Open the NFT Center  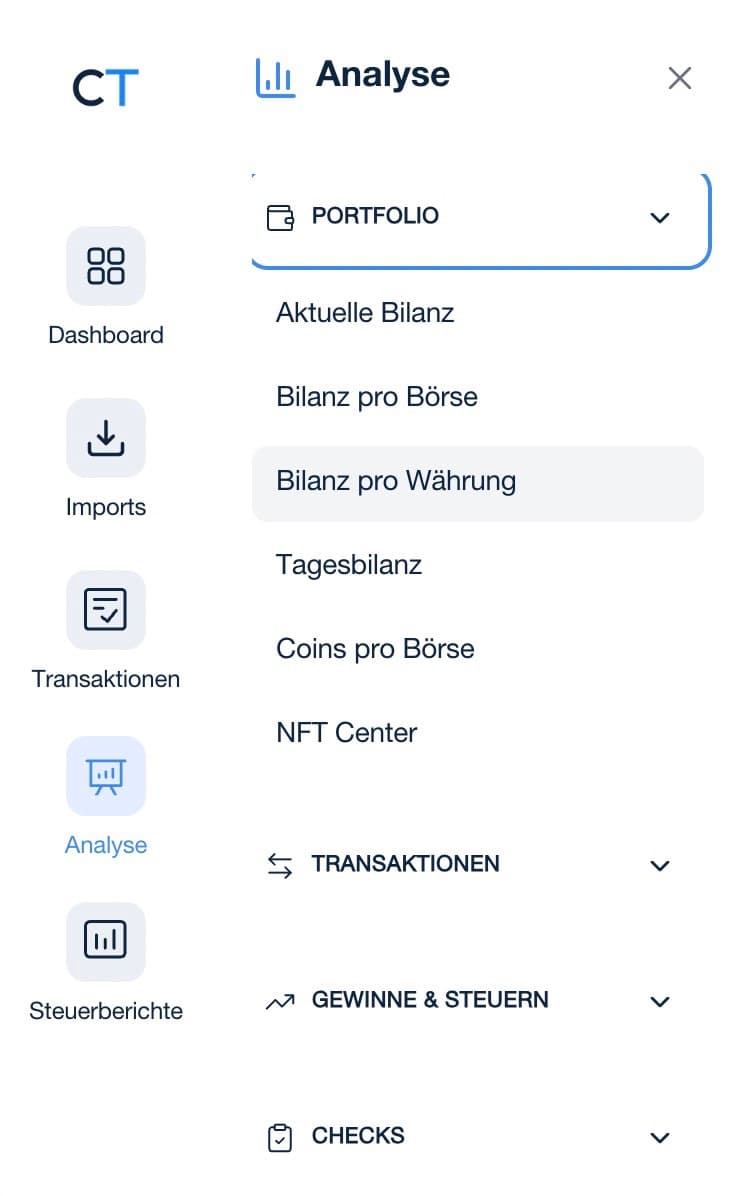pos(346,733)
